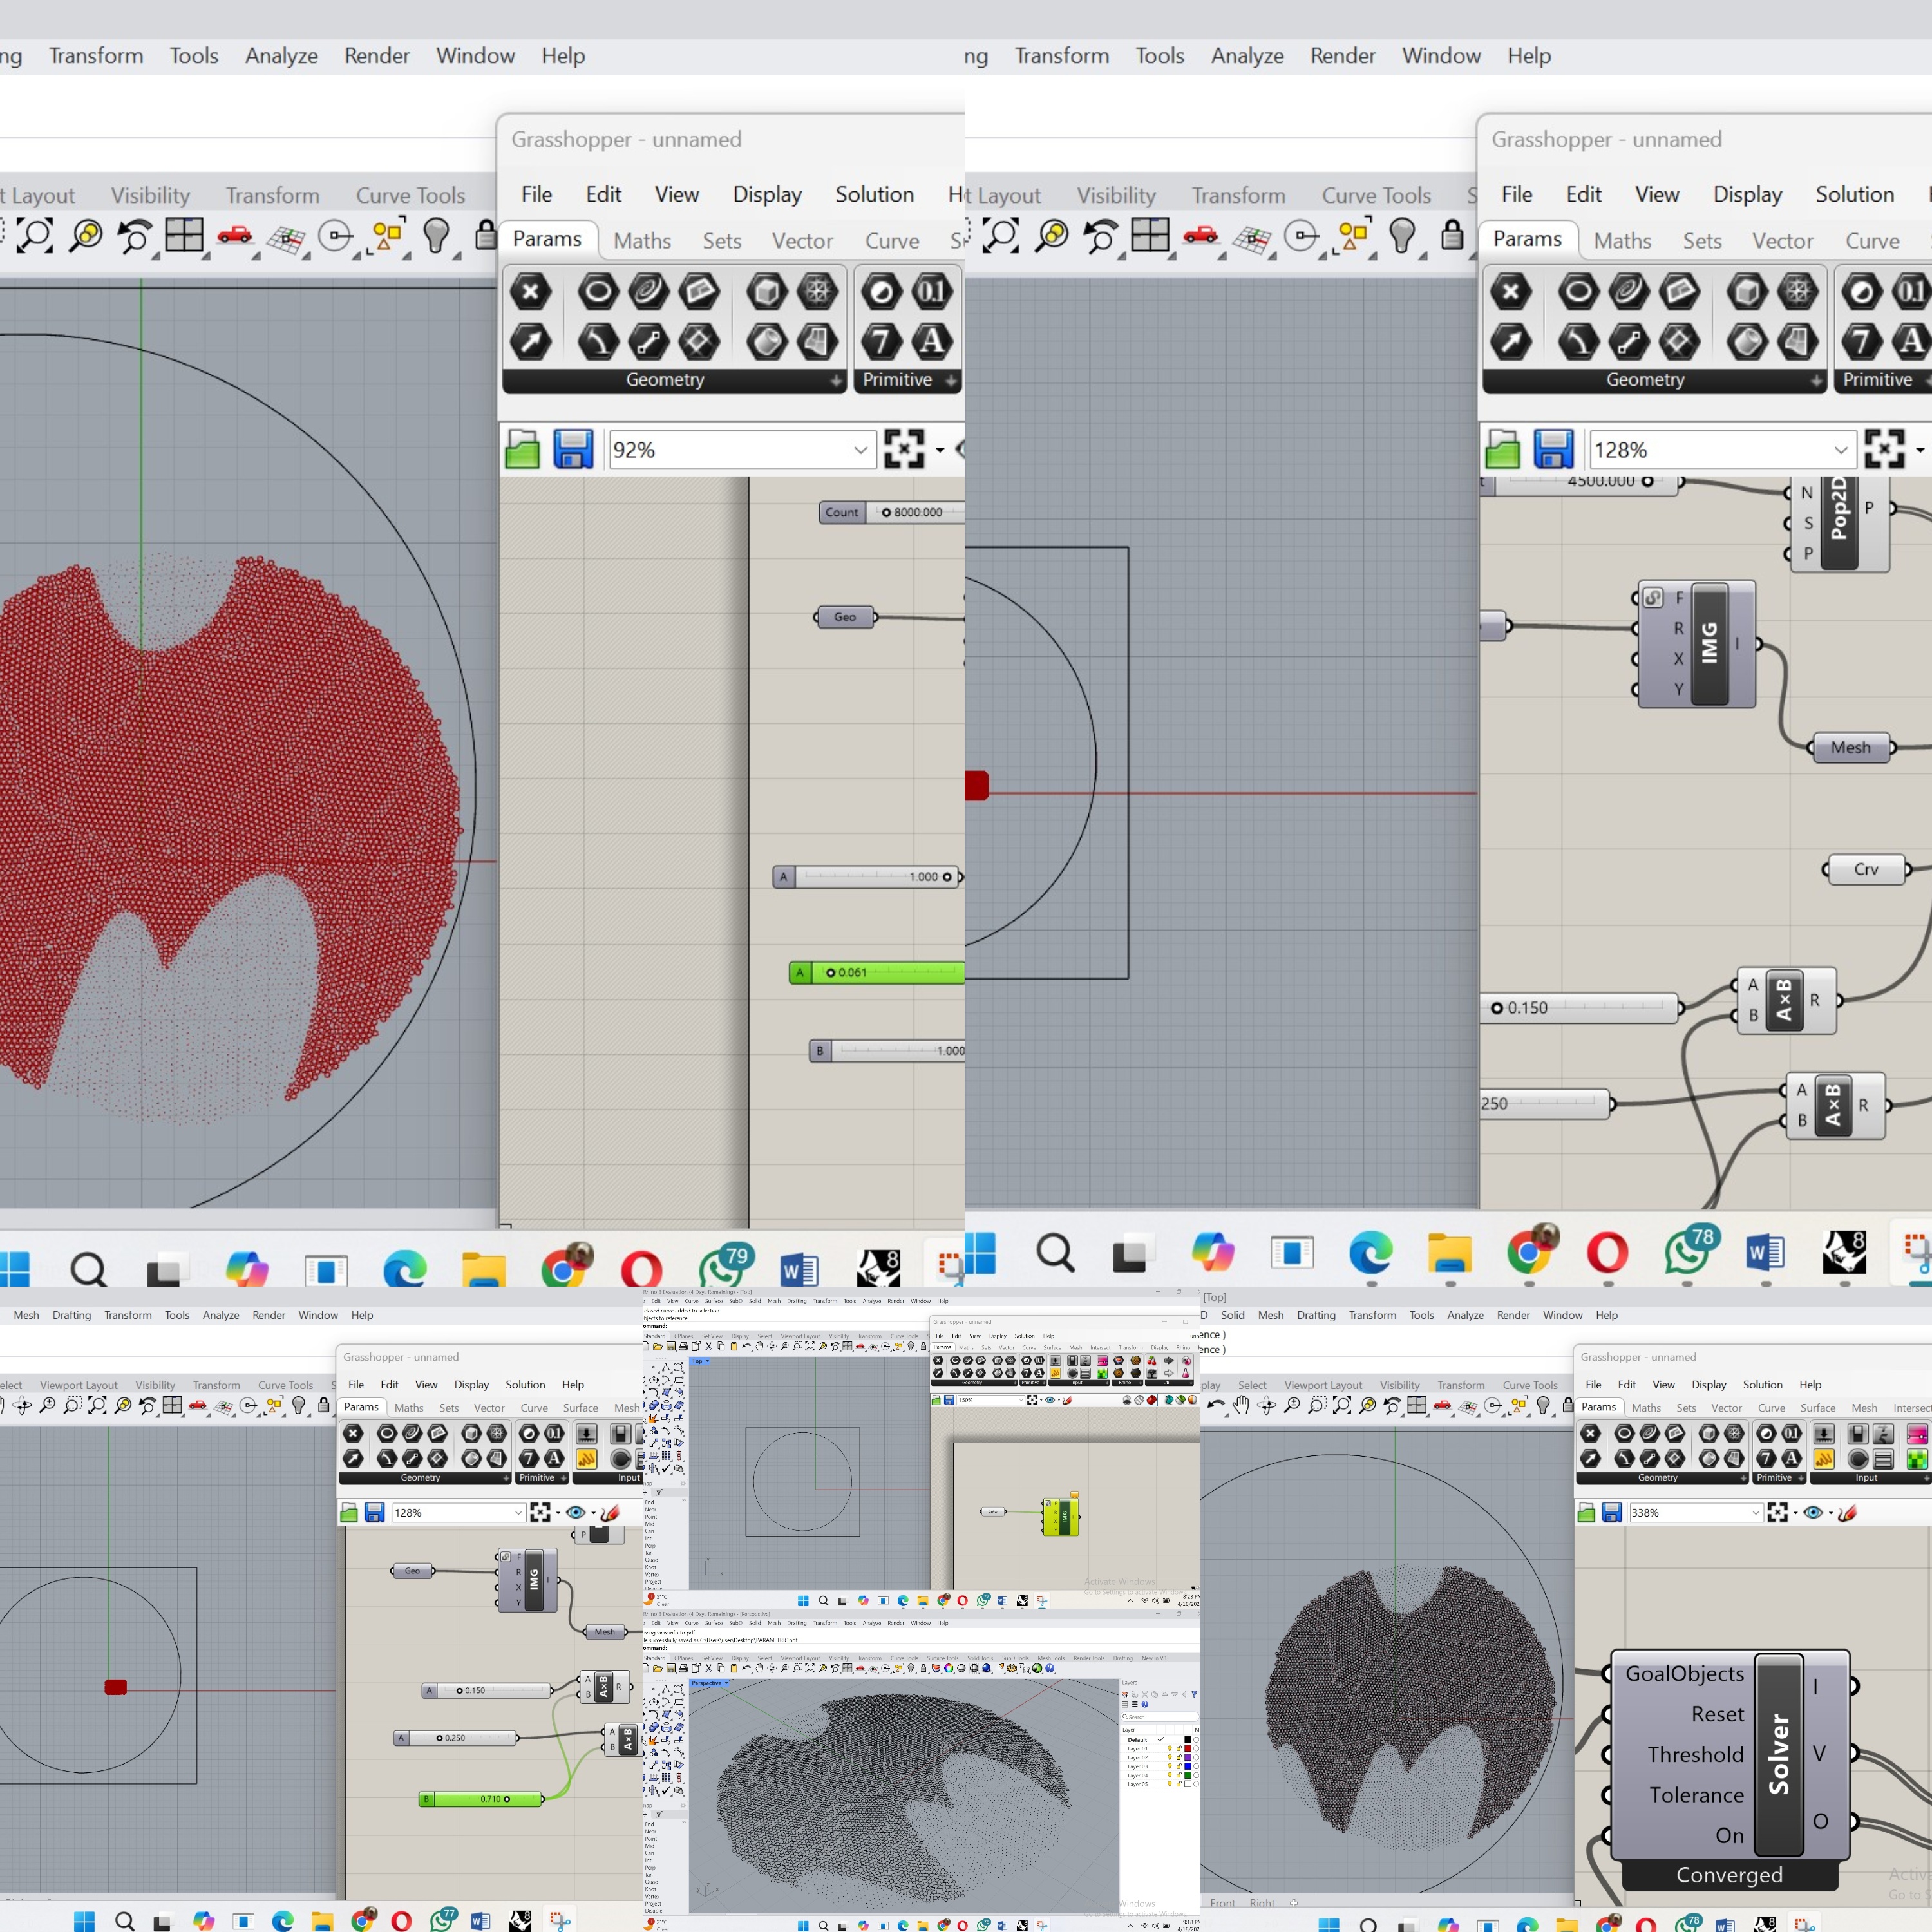Toggle Layer 02 lock icon
This screenshot has height=1932, width=1932.
click(1179, 1758)
